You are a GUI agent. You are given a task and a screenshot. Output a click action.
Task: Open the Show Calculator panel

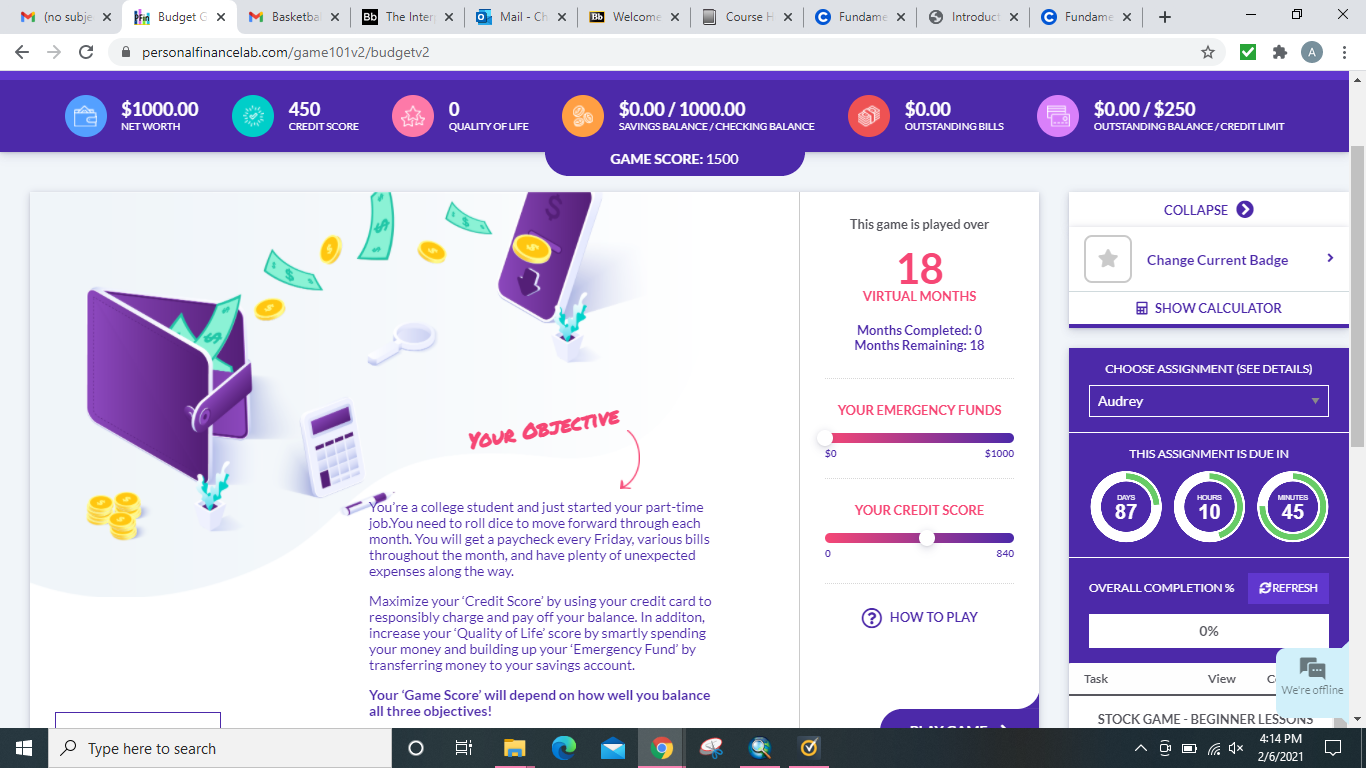coord(1208,308)
